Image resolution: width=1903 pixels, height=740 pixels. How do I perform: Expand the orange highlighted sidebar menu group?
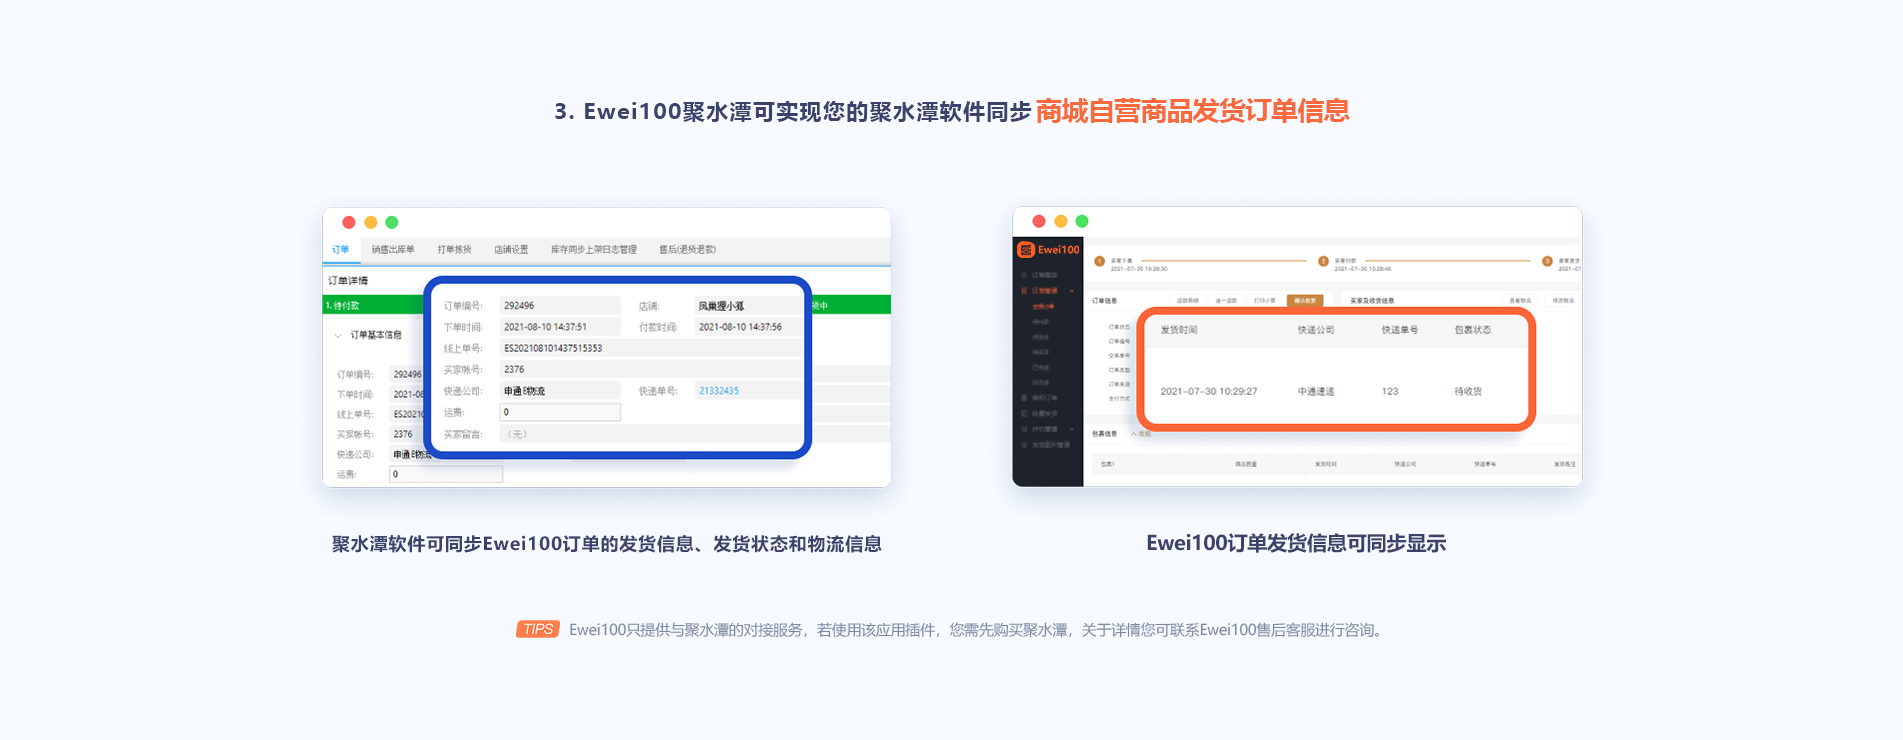[x=1046, y=291]
